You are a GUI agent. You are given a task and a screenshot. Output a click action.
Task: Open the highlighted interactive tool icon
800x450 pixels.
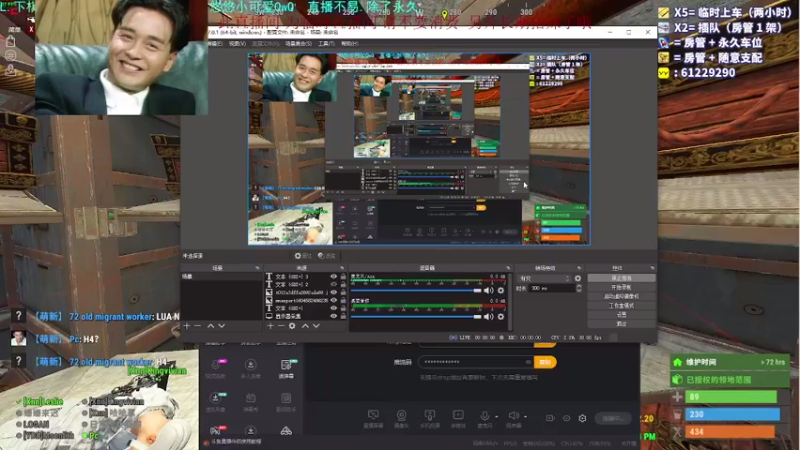point(286,364)
